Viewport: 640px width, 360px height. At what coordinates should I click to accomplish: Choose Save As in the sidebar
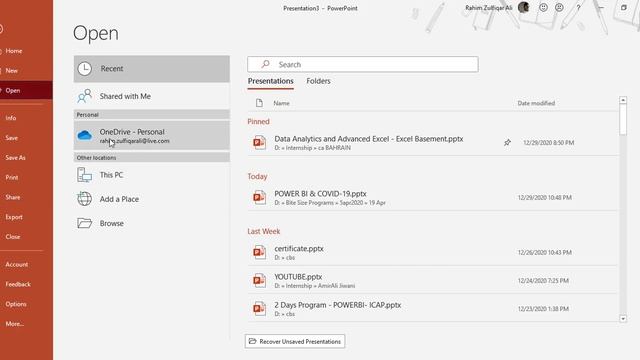tap(16, 158)
